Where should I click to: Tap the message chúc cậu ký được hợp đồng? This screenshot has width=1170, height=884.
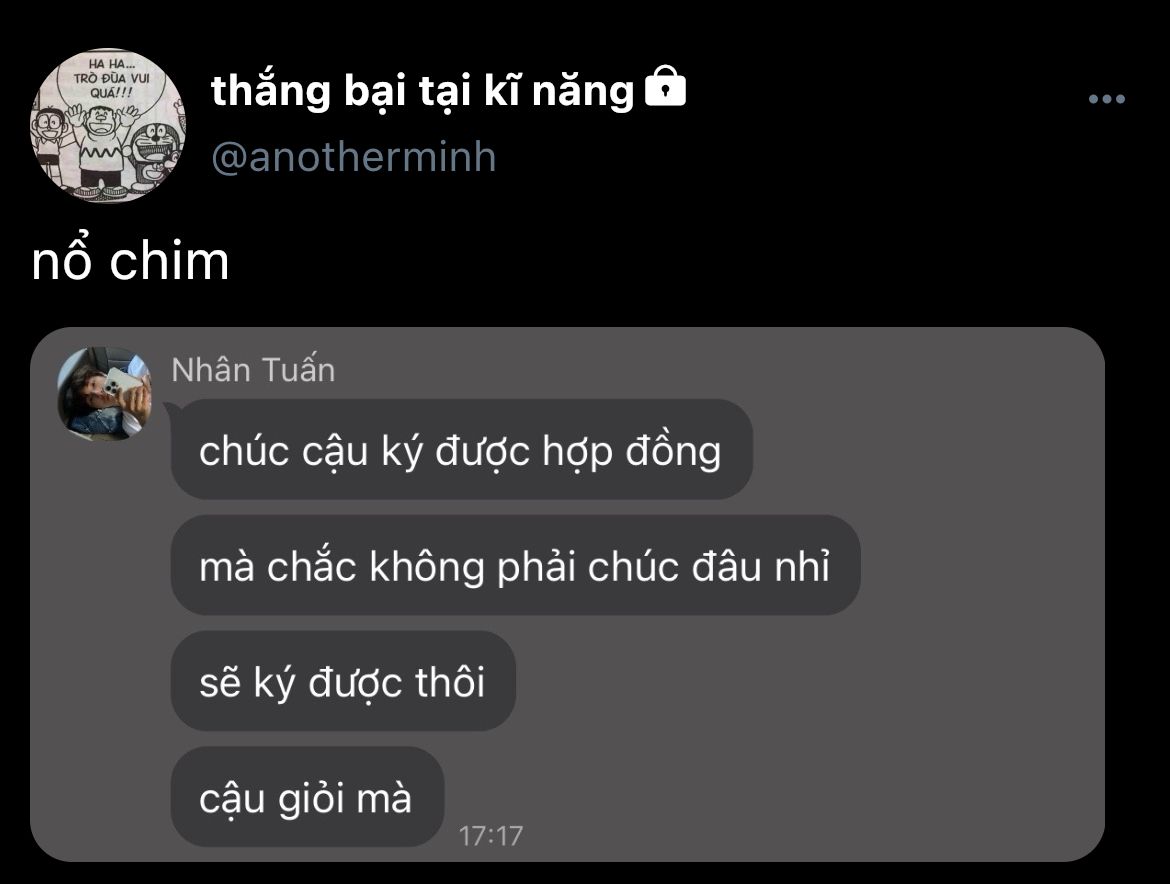(461, 450)
